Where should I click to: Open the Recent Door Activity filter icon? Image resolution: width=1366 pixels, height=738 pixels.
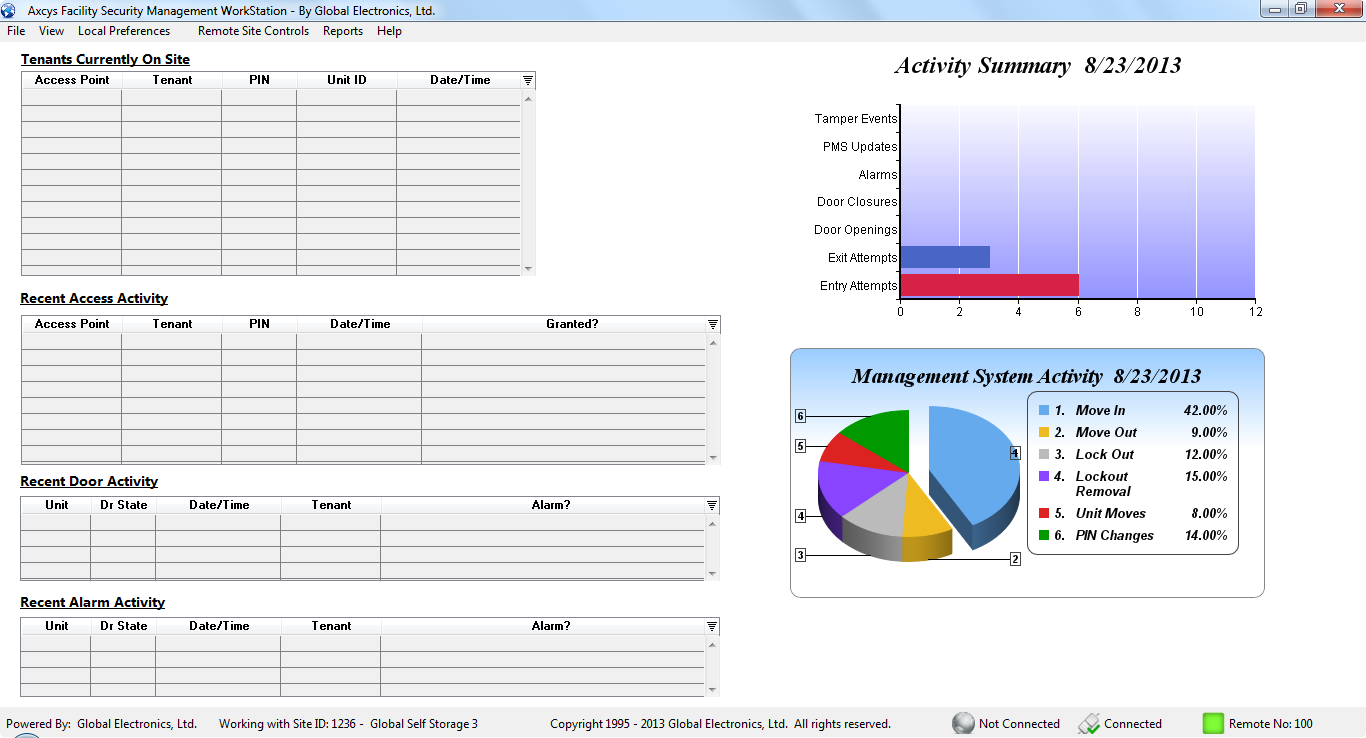point(712,505)
